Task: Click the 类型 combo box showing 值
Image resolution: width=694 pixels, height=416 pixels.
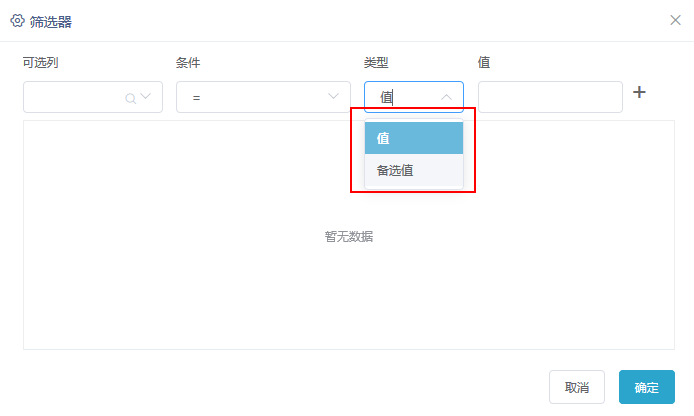Action: [414, 97]
